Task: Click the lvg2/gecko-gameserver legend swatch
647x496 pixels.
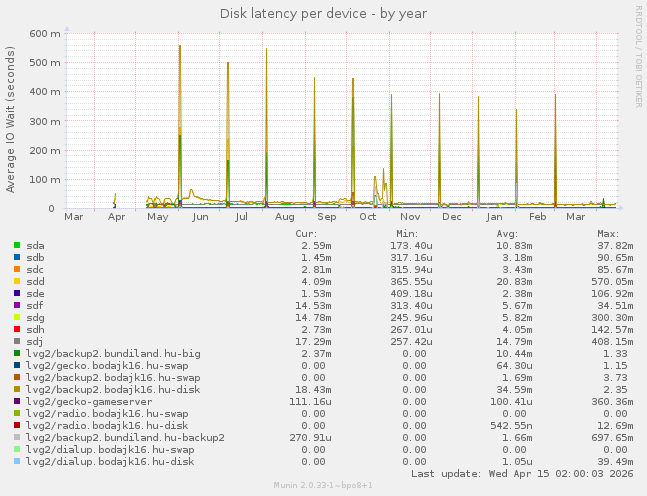Action: (17, 401)
